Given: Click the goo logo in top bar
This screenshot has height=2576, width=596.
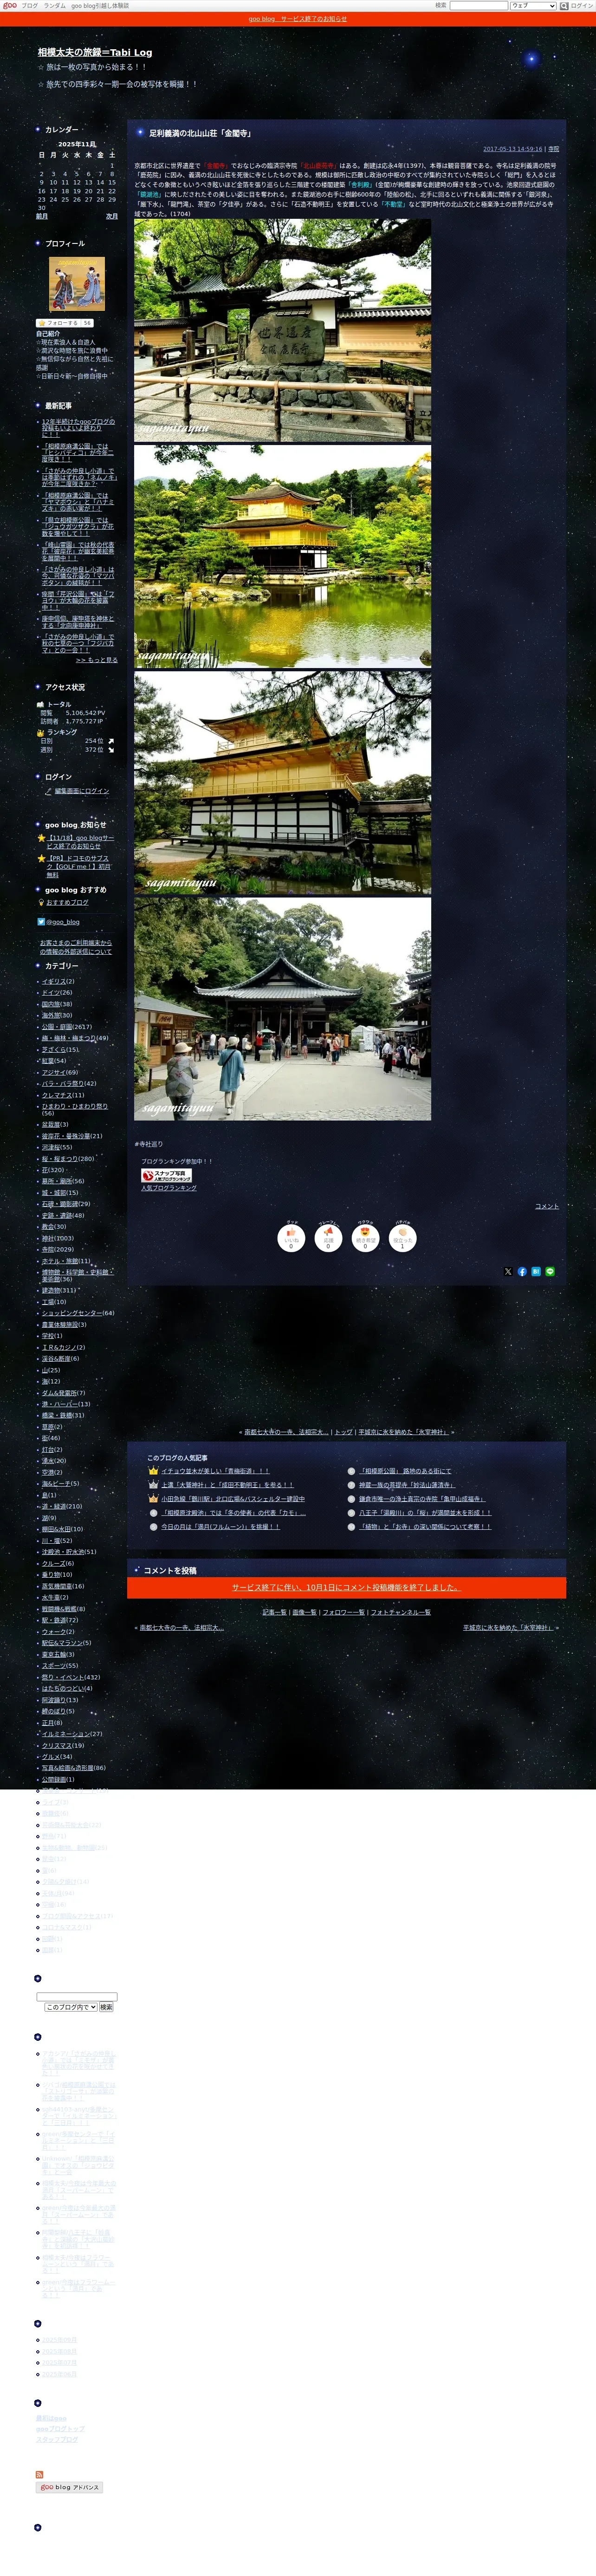Looking at the screenshot, I should pyautogui.click(x=10, y=5).
